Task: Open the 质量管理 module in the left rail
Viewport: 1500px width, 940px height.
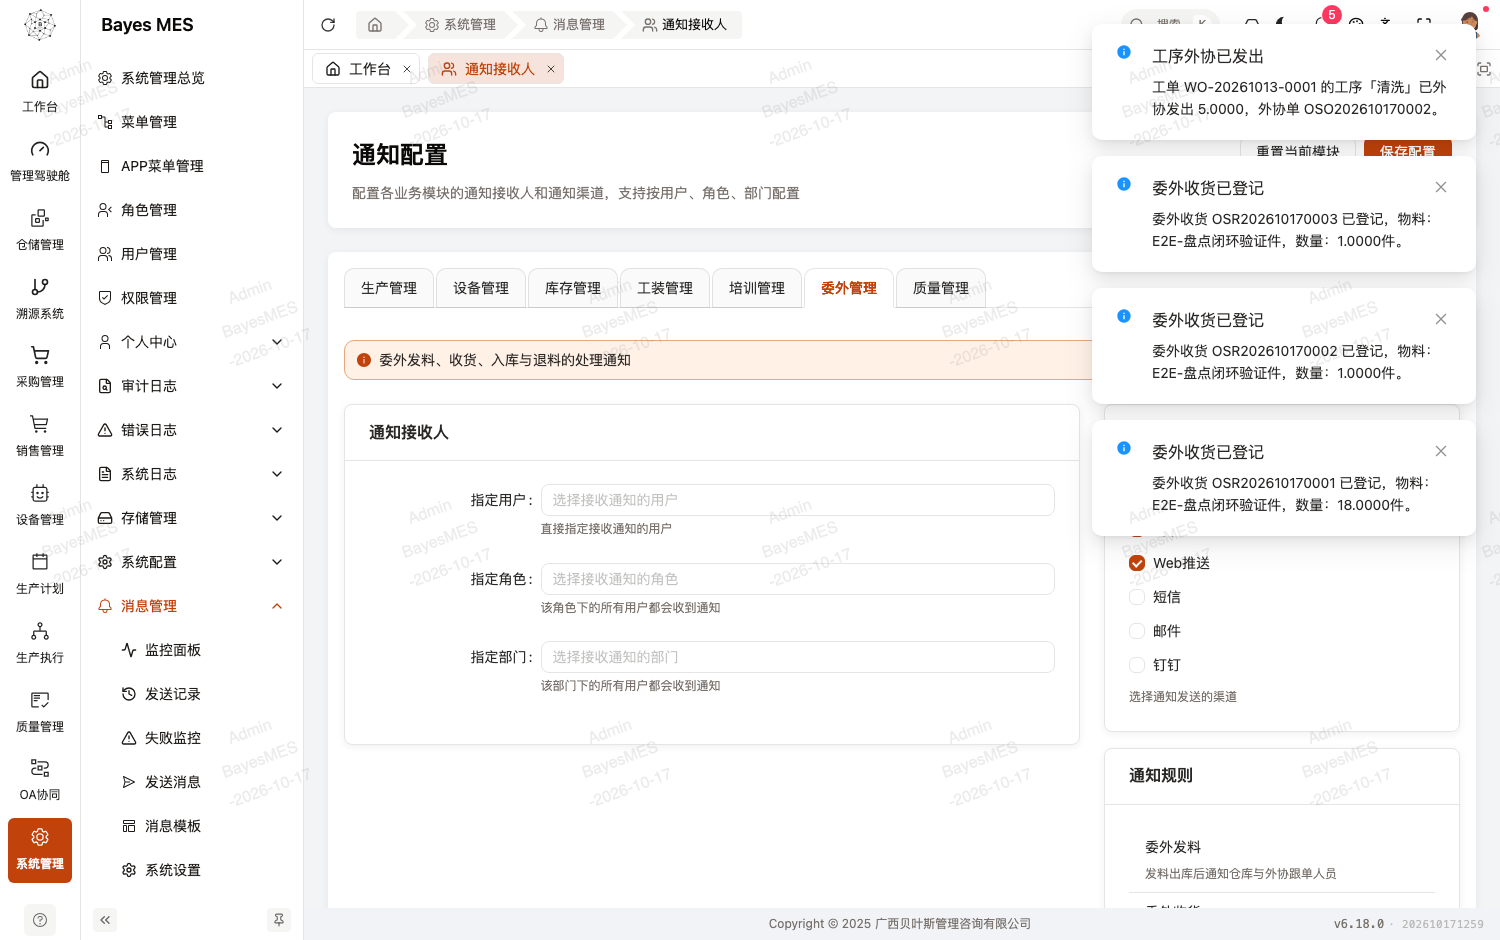Action: point(40,712)
